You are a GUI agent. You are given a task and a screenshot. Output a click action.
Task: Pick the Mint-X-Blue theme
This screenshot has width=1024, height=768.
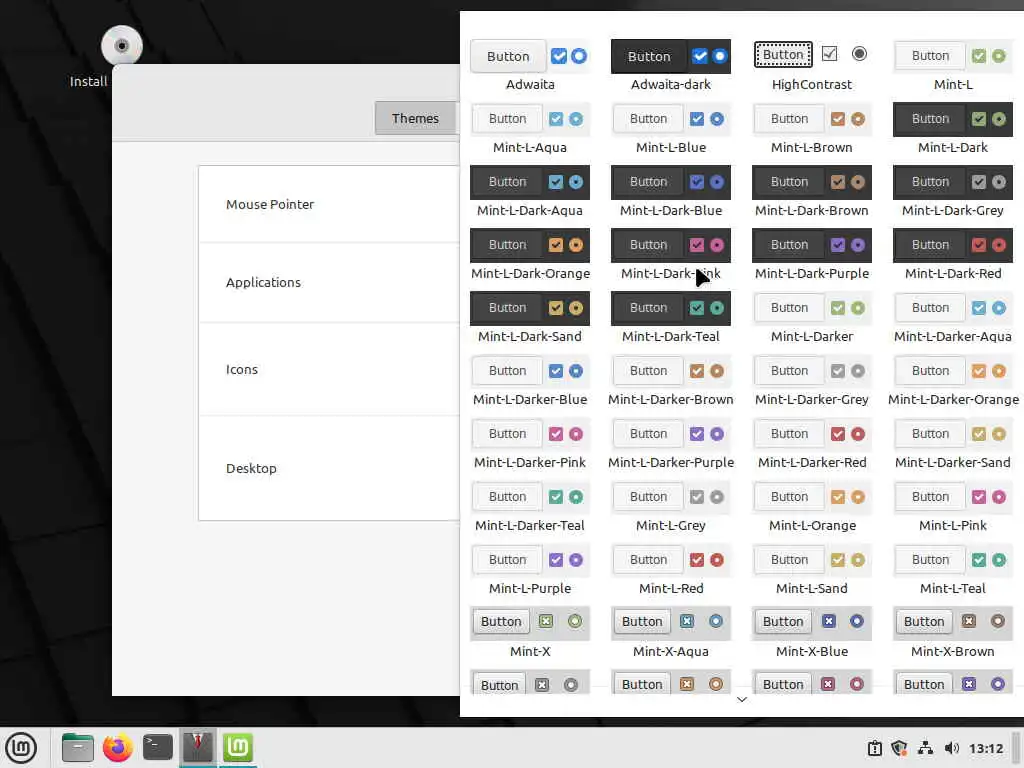point(812,633)
